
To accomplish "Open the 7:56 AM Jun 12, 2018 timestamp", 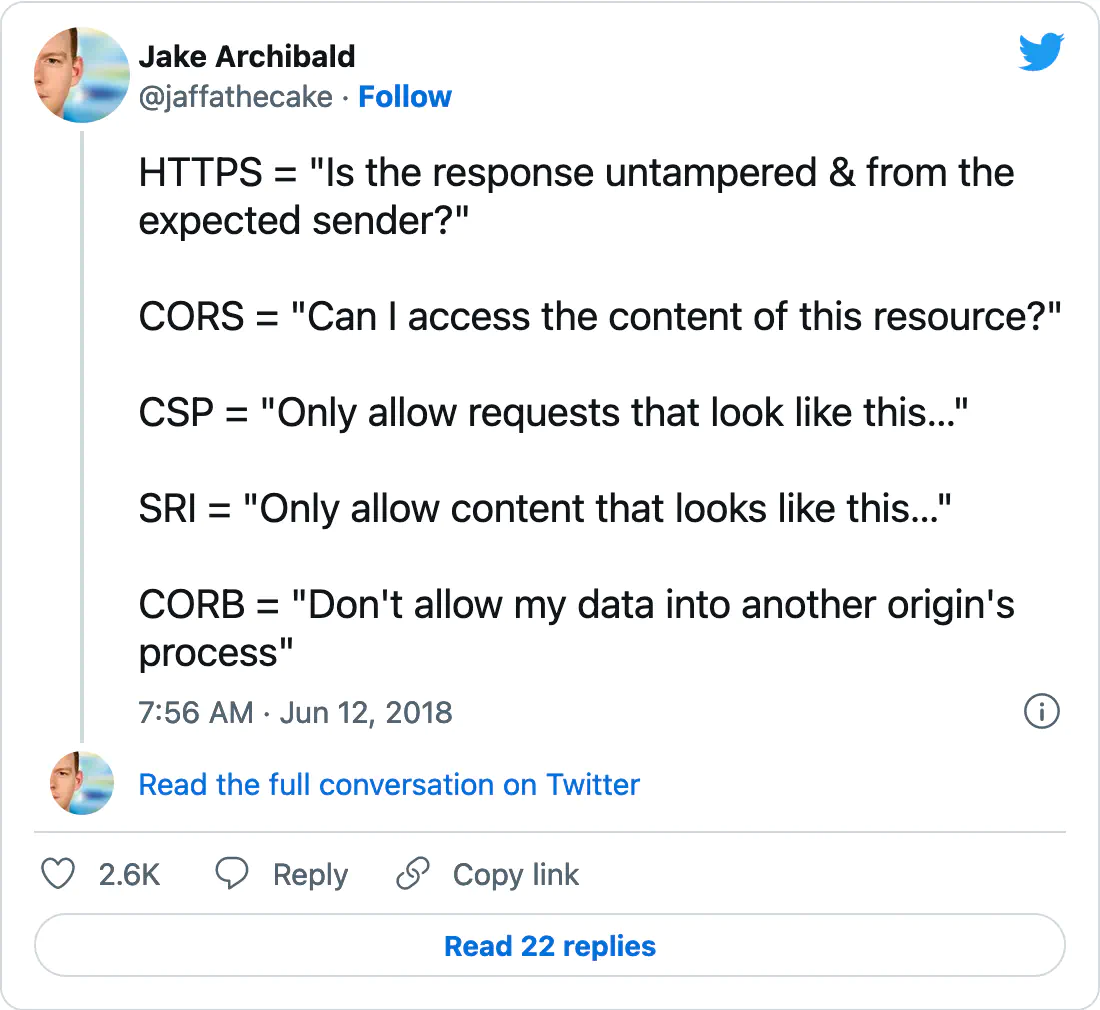I will (x=295, y=713).
